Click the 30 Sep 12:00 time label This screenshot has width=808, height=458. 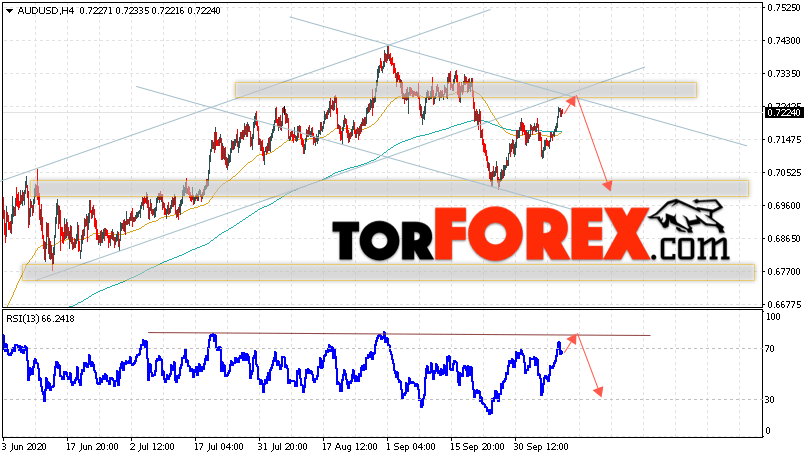(541, 447)
